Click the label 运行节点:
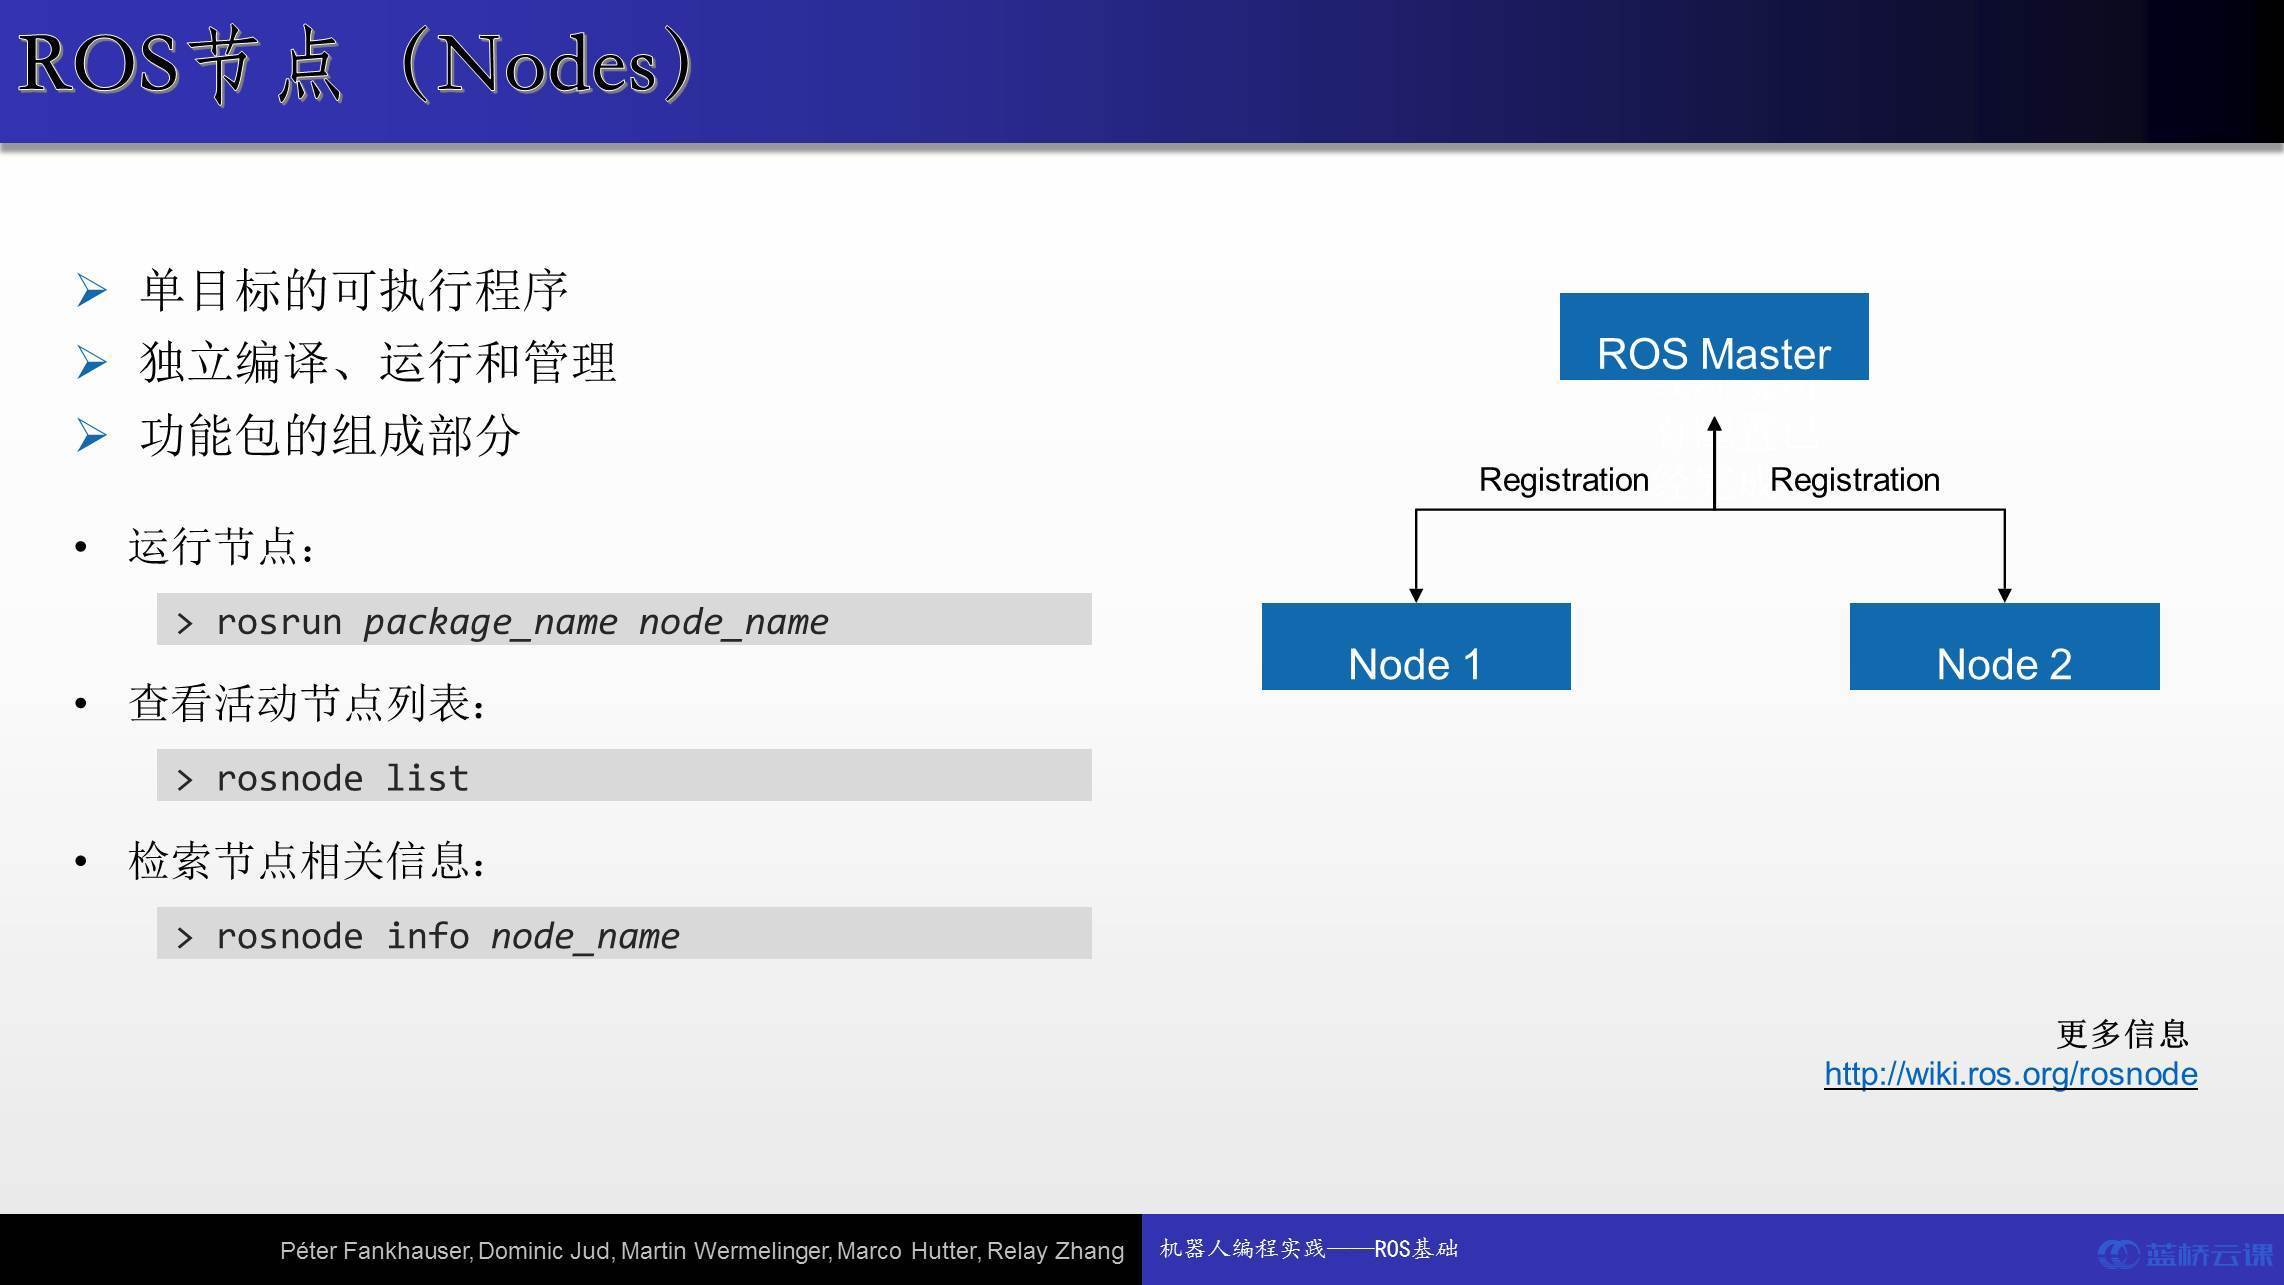This screenshot has width=2284, height=1285. [222, 547]
